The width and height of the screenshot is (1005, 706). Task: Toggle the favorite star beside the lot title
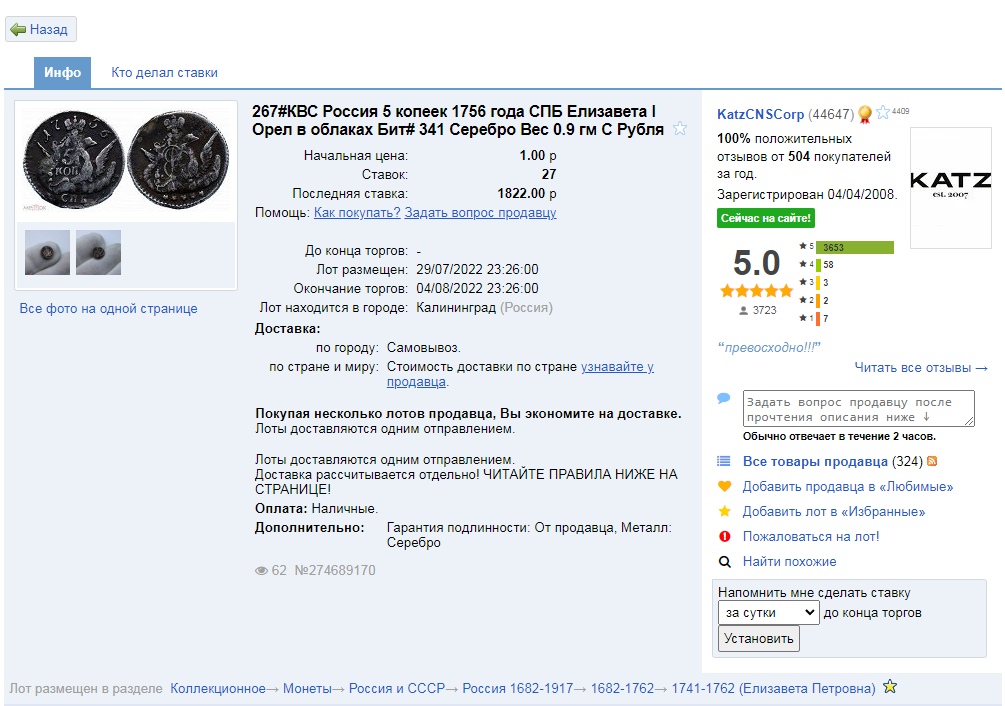[680, 128]
